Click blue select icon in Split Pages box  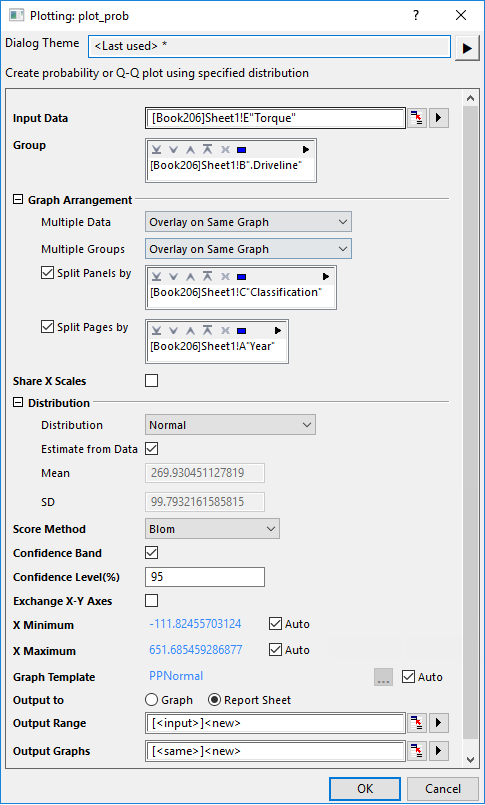pyautogui.click(x=241, y=331)
